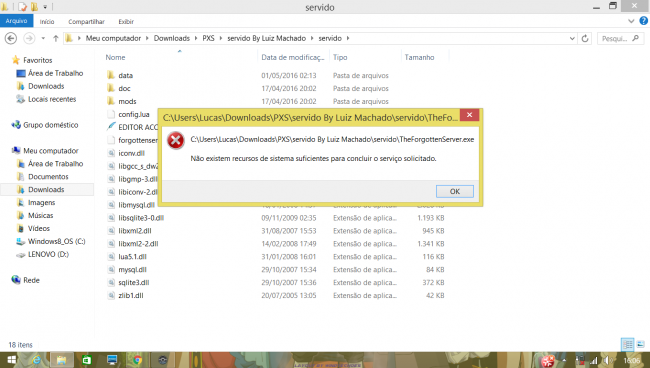Select Rede in the navigation pane
650x368 pixels.
pos(31,280)
